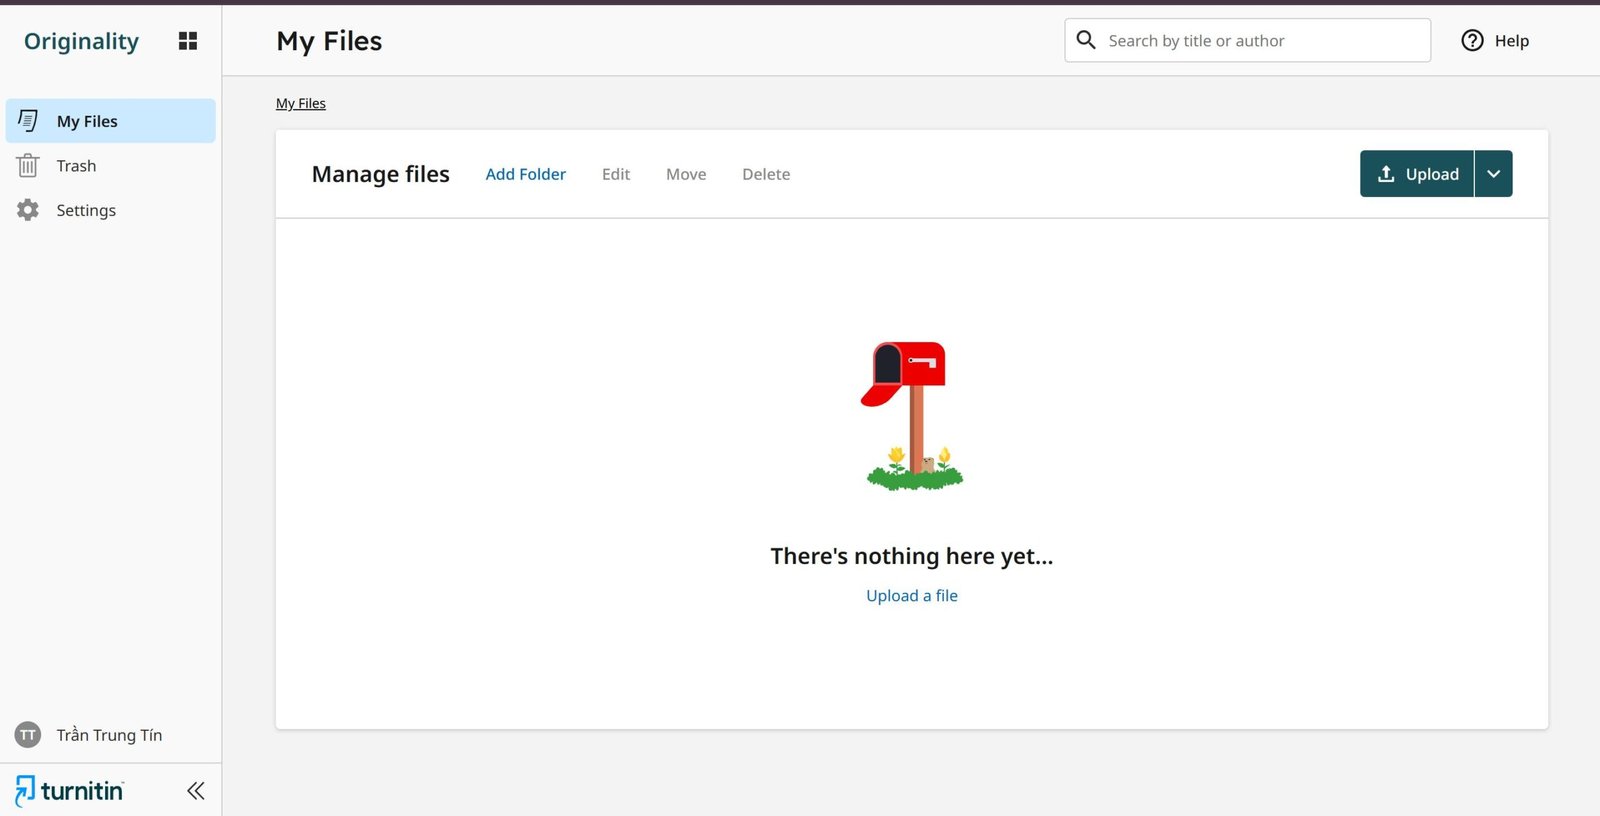The image size is (1600, 816).
Task: Click the Add Folder link
Action: coord(525,174)
